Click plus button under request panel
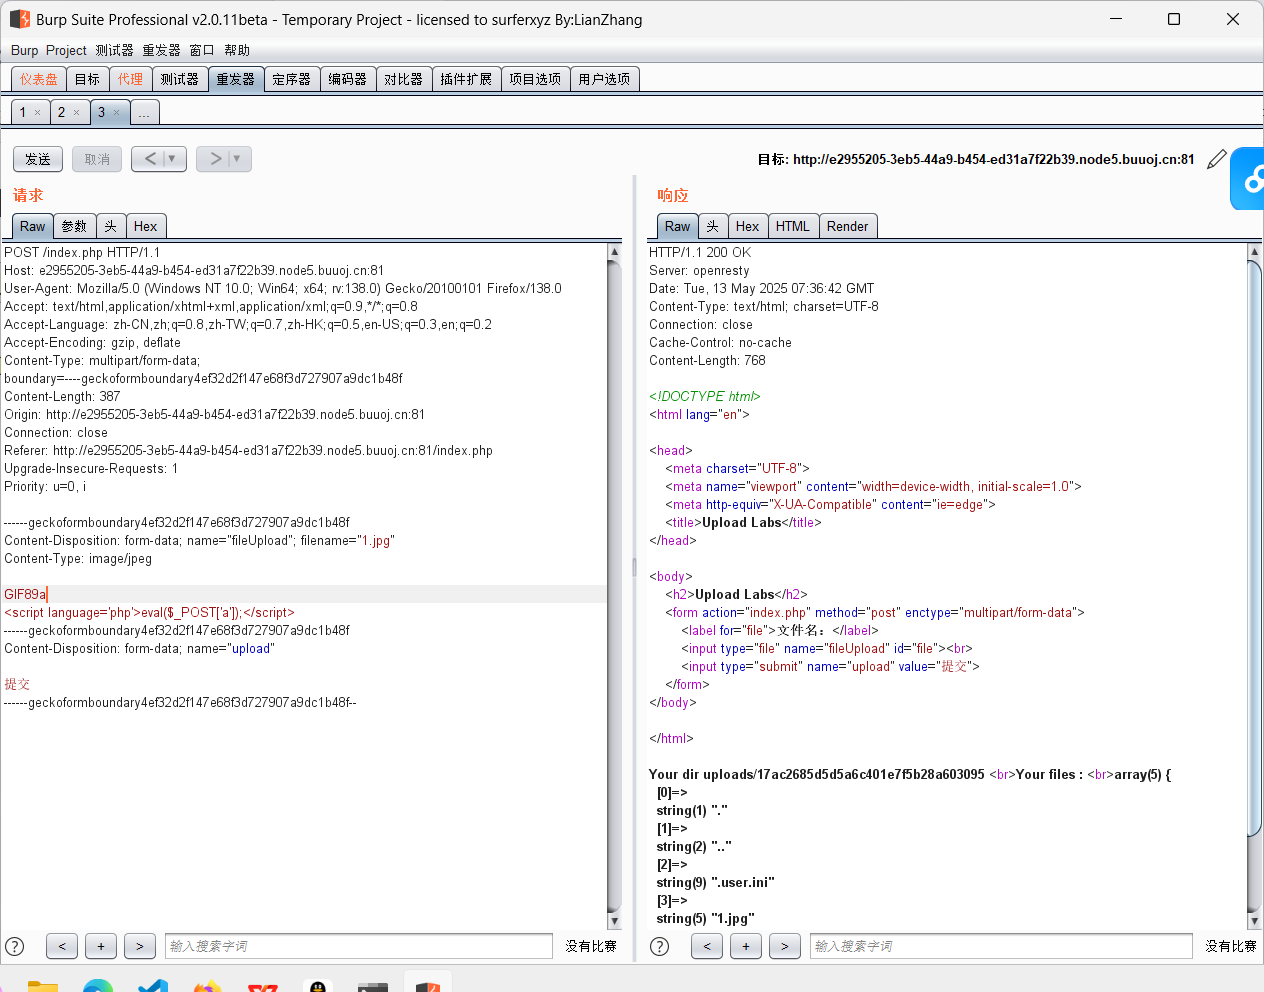The height and width of the screenshot is (992, 1264). (101, 946)
